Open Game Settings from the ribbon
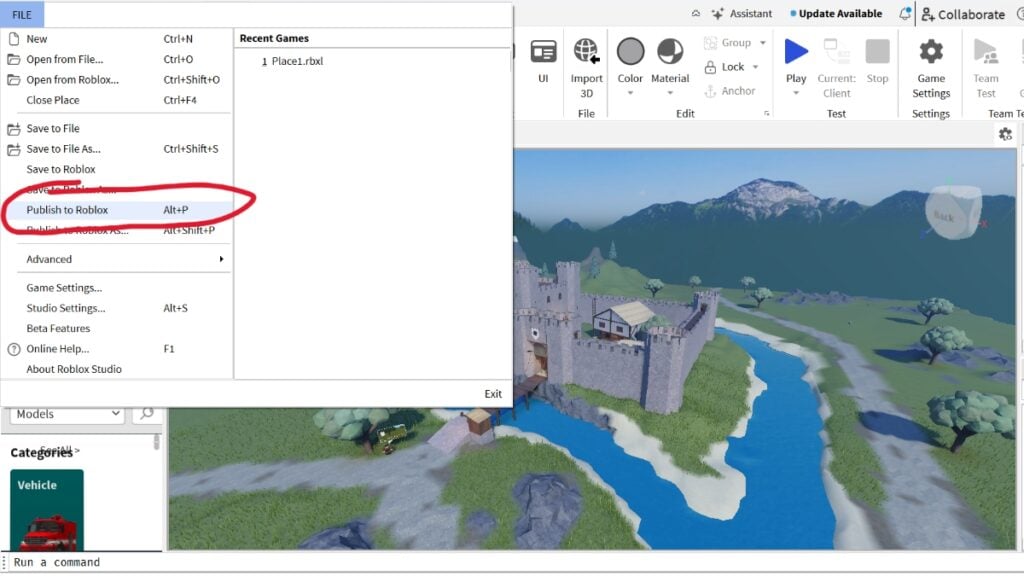Viewport: 1024px width, 576px height. pyautogui.click(x=930, y=60)
